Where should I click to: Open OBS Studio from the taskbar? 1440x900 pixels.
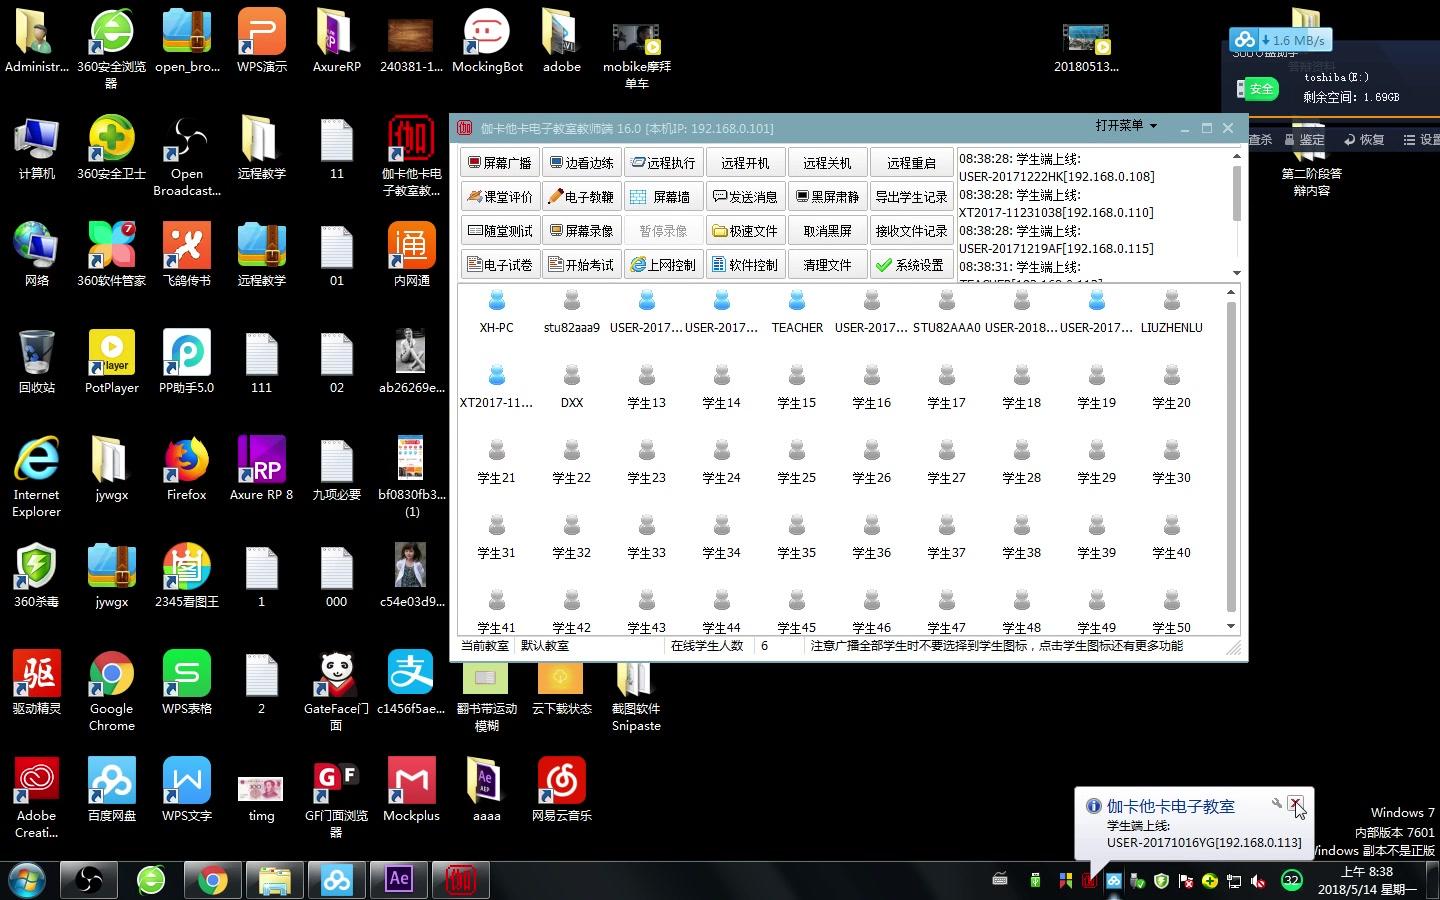pos(89,880)
